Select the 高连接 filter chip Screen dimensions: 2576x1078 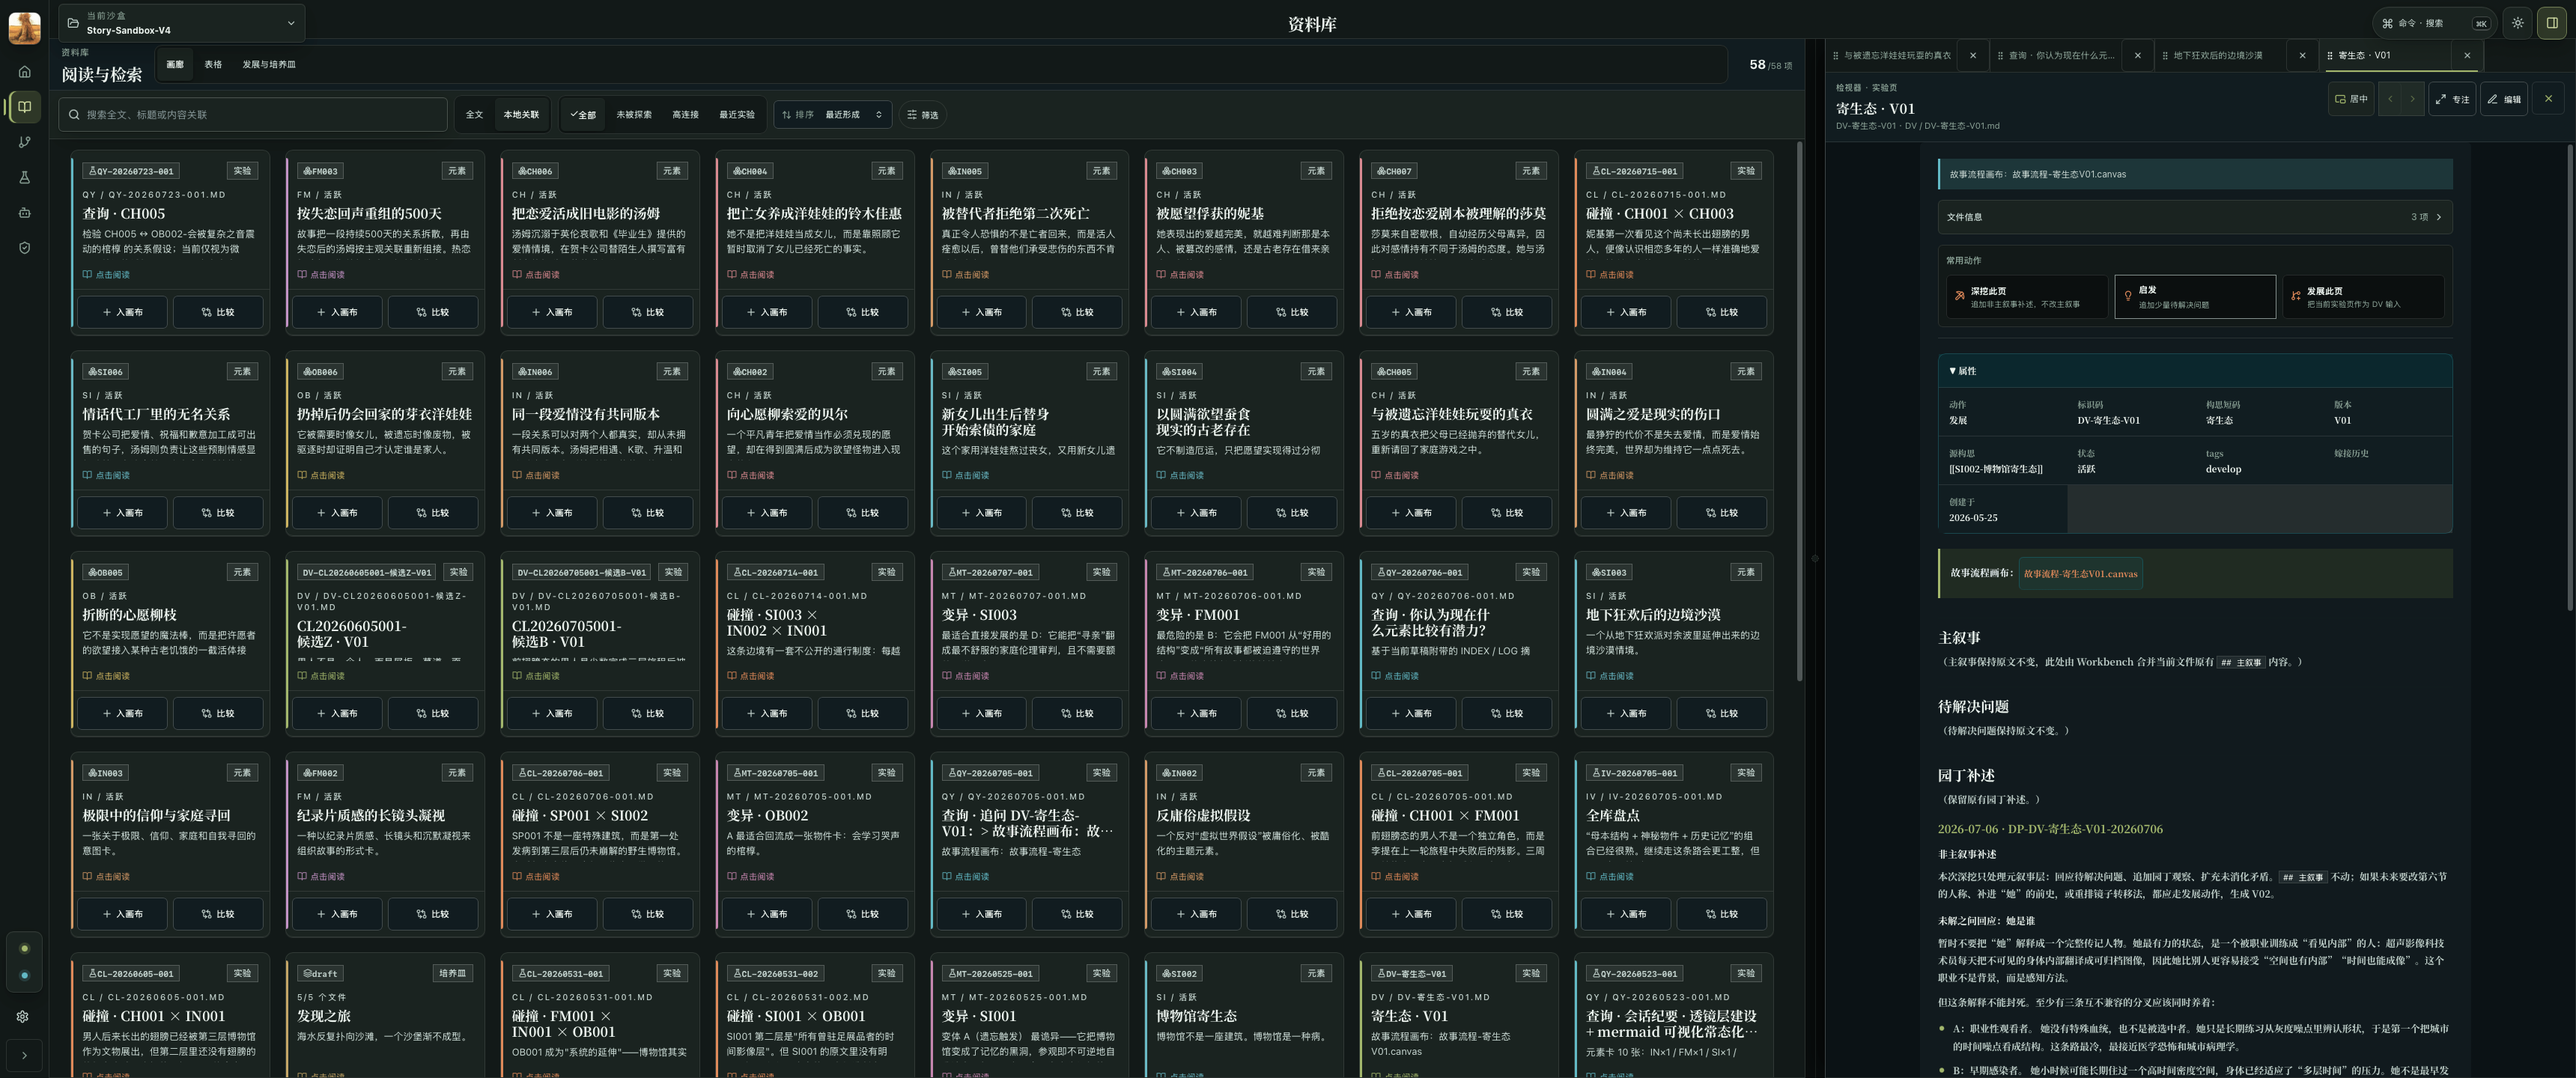tap(685, 115)
